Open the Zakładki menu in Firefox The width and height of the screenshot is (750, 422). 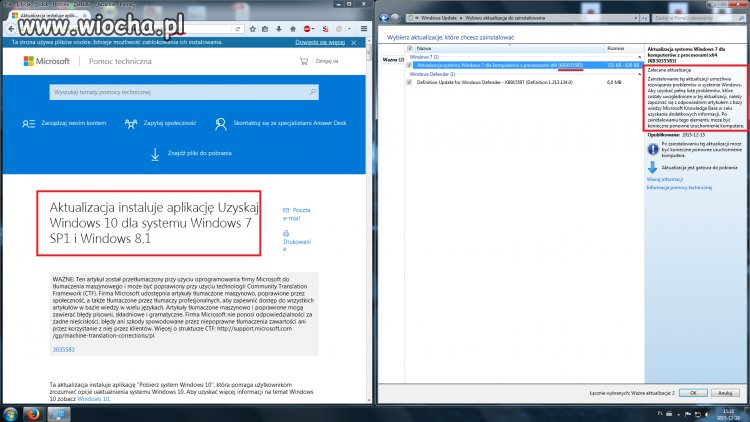(81, 4)
